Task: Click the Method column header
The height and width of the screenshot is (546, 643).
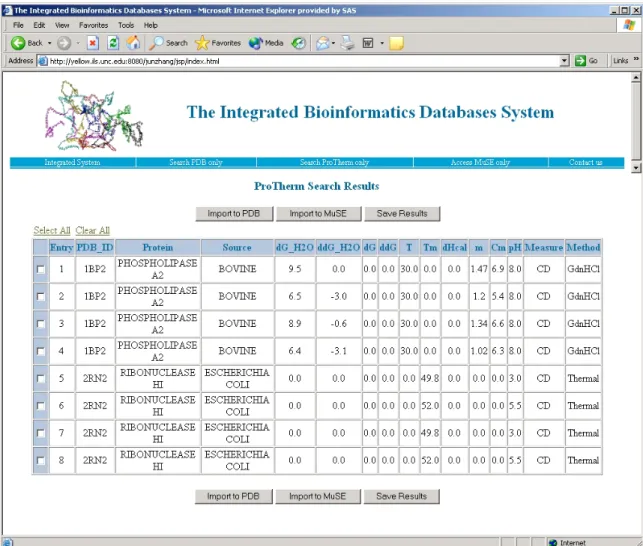Action: pos(584,247)
